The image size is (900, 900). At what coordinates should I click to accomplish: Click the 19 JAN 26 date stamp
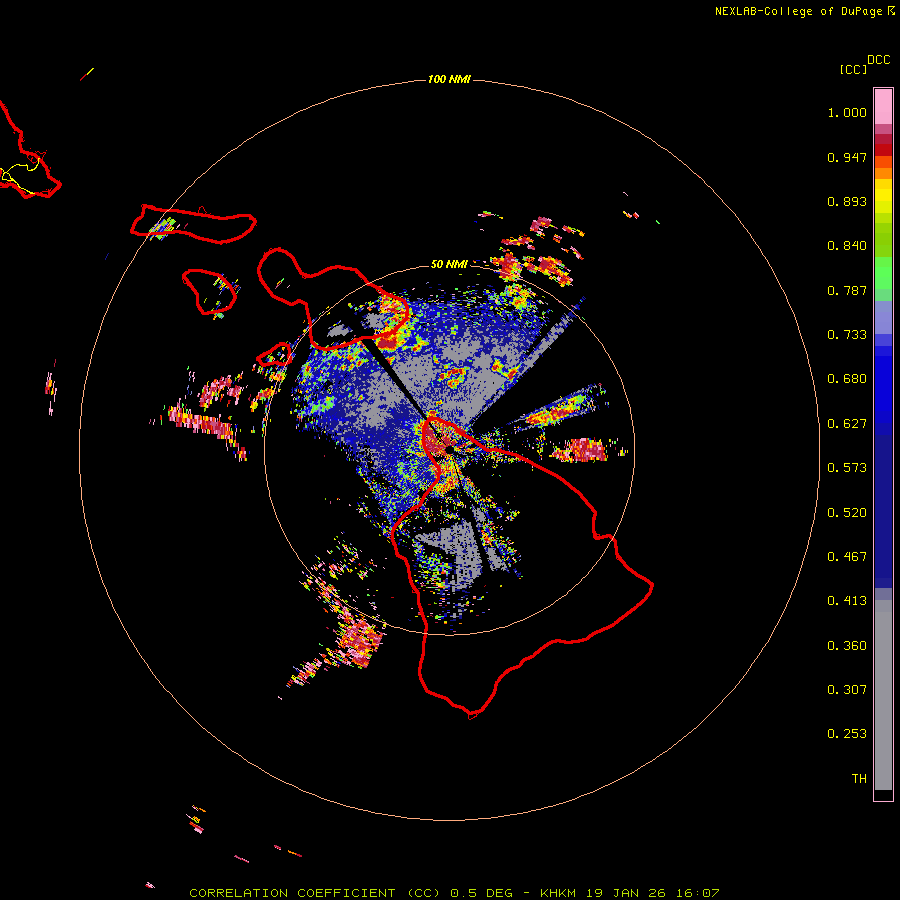click(624, 893)
